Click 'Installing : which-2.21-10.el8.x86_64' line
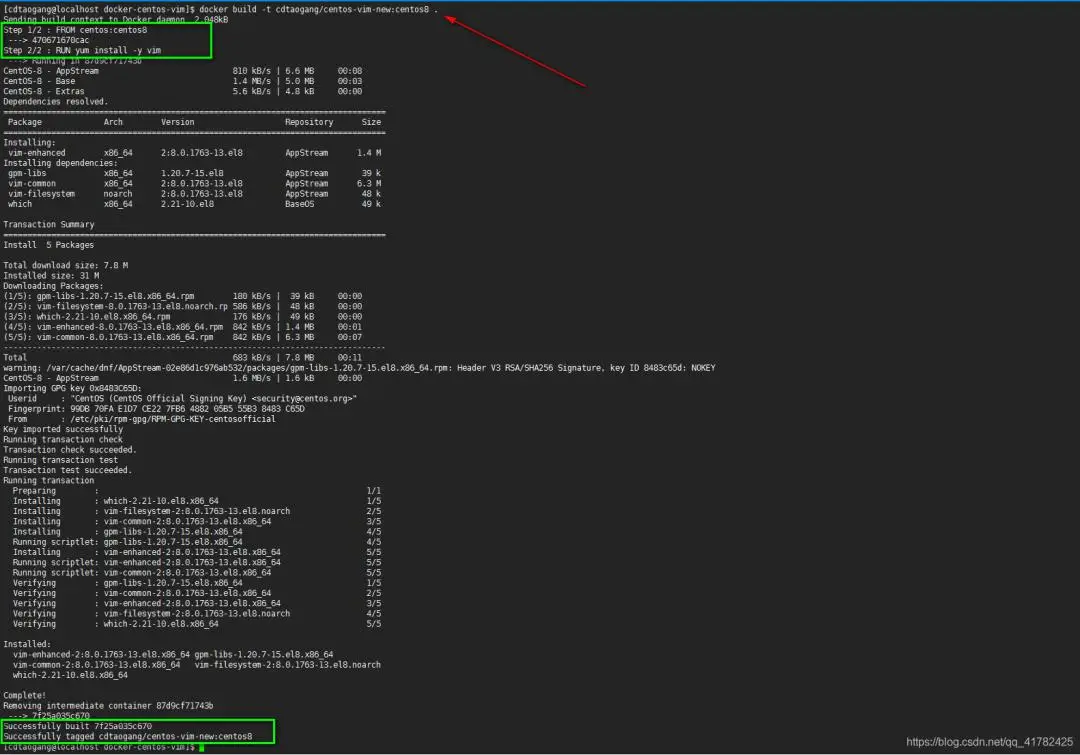Screen dimensions: 1080x755 pyautogui.click(x=197, y=501)
